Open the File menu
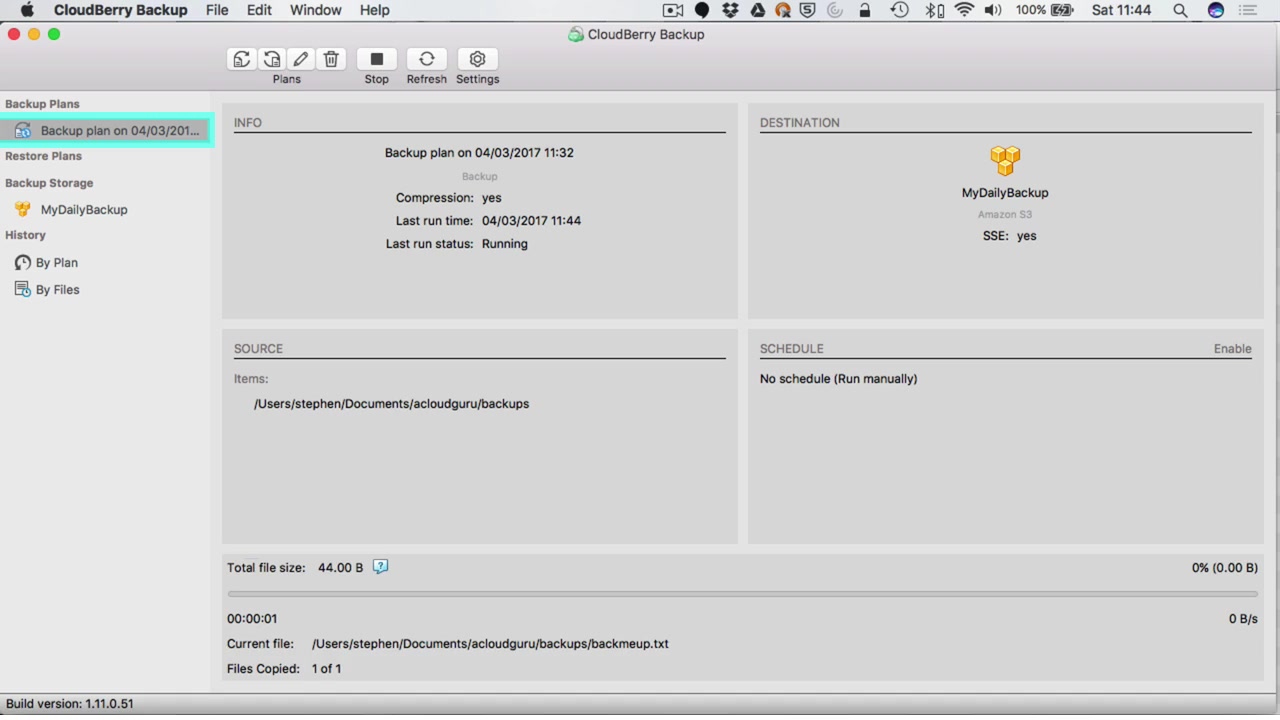 [x=217, y=10]
